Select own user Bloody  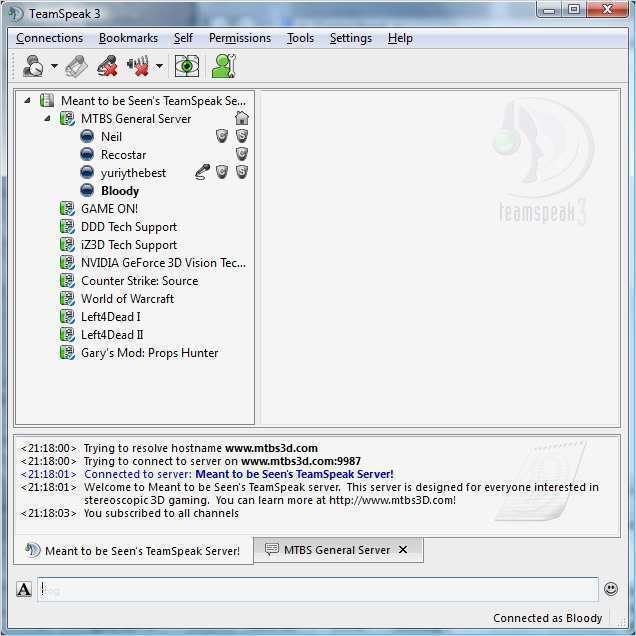point(120,191)
